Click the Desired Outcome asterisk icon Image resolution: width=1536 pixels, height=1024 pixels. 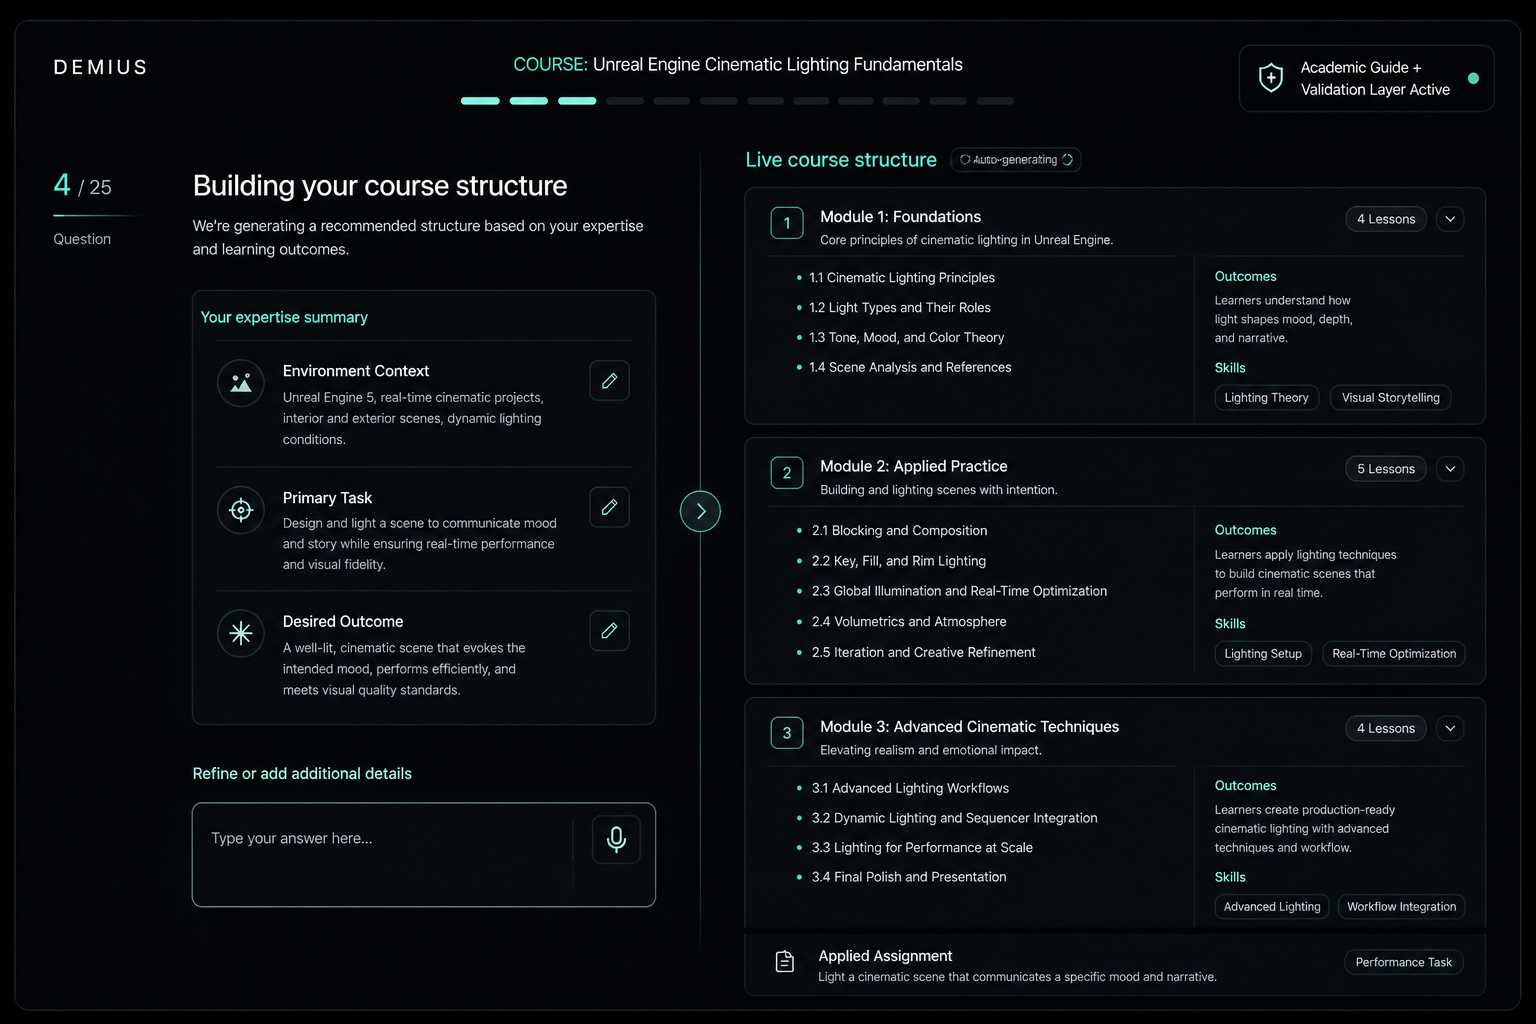[x=241, y=633]
